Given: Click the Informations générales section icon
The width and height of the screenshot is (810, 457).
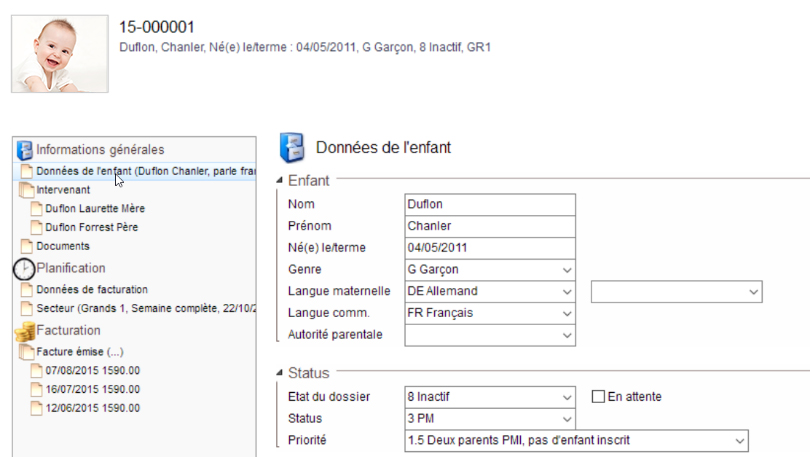Looking at the screenshot, I should (25, 150).
